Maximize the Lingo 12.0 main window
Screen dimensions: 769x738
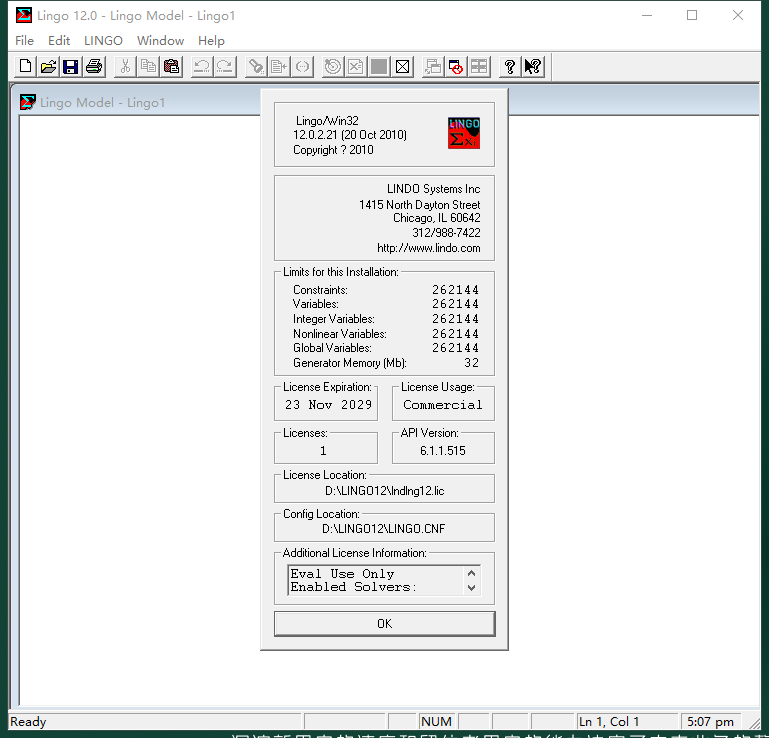(692, 15)
